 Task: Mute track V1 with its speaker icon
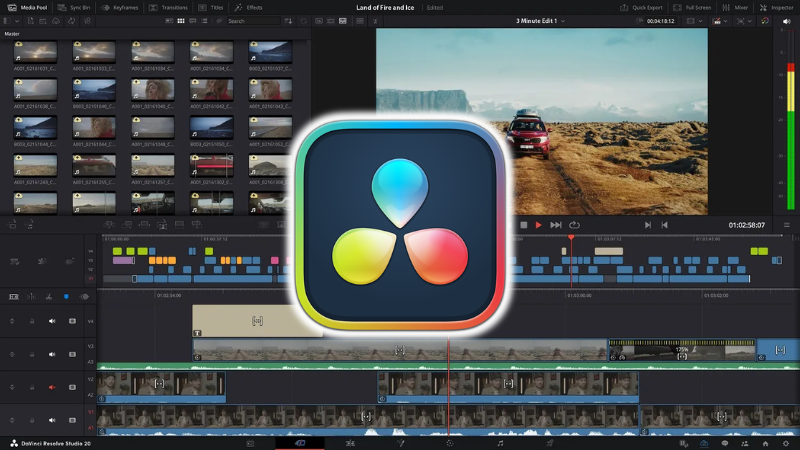point(52,420)
